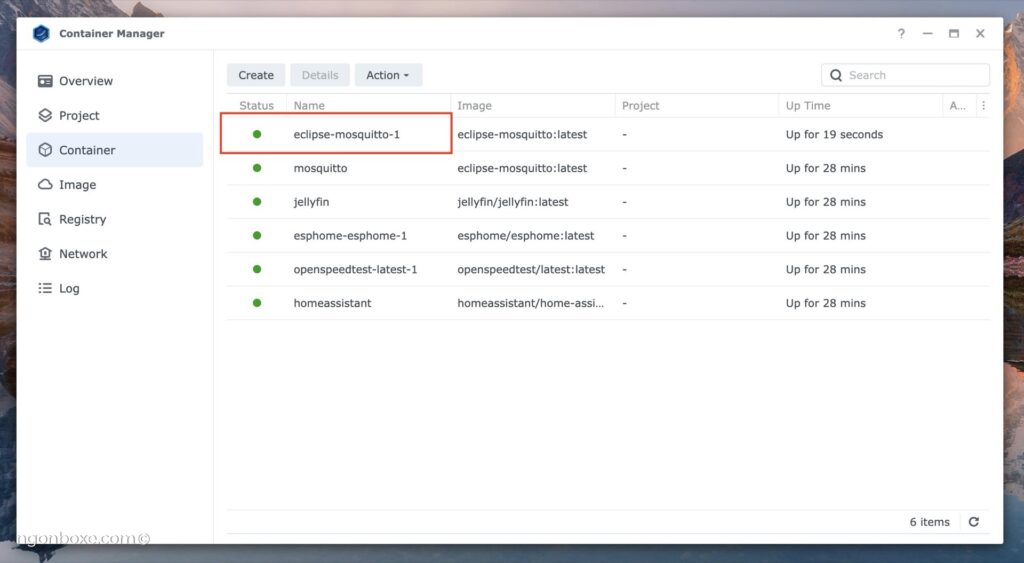This screenshot has width=1024, height=563.
Task: Select the openspeedtest-latest-1 container name
Action: click(355, 269)
